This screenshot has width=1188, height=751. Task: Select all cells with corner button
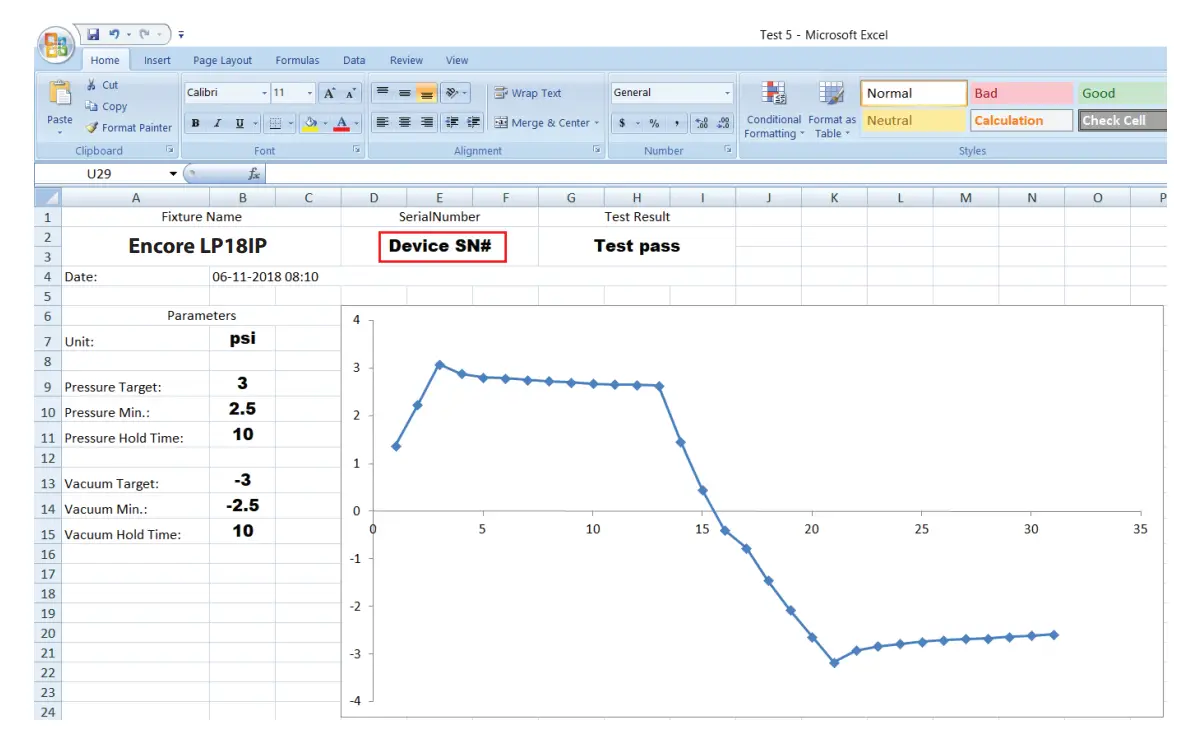[48, 198]
